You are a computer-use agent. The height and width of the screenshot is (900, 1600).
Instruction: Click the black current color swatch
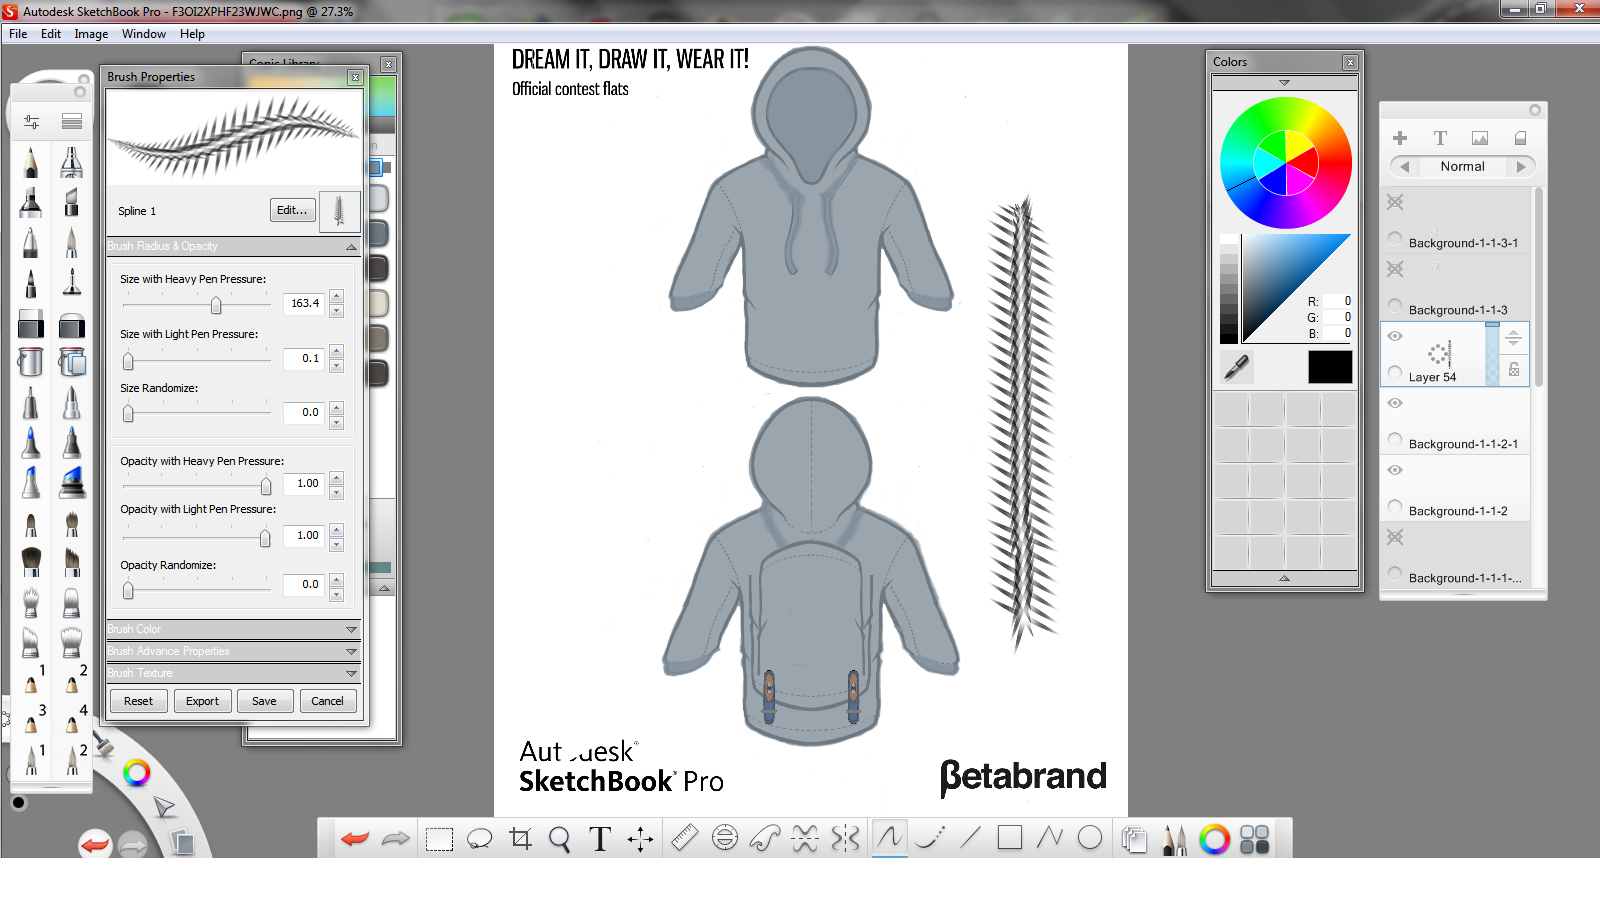point(1330,367)
